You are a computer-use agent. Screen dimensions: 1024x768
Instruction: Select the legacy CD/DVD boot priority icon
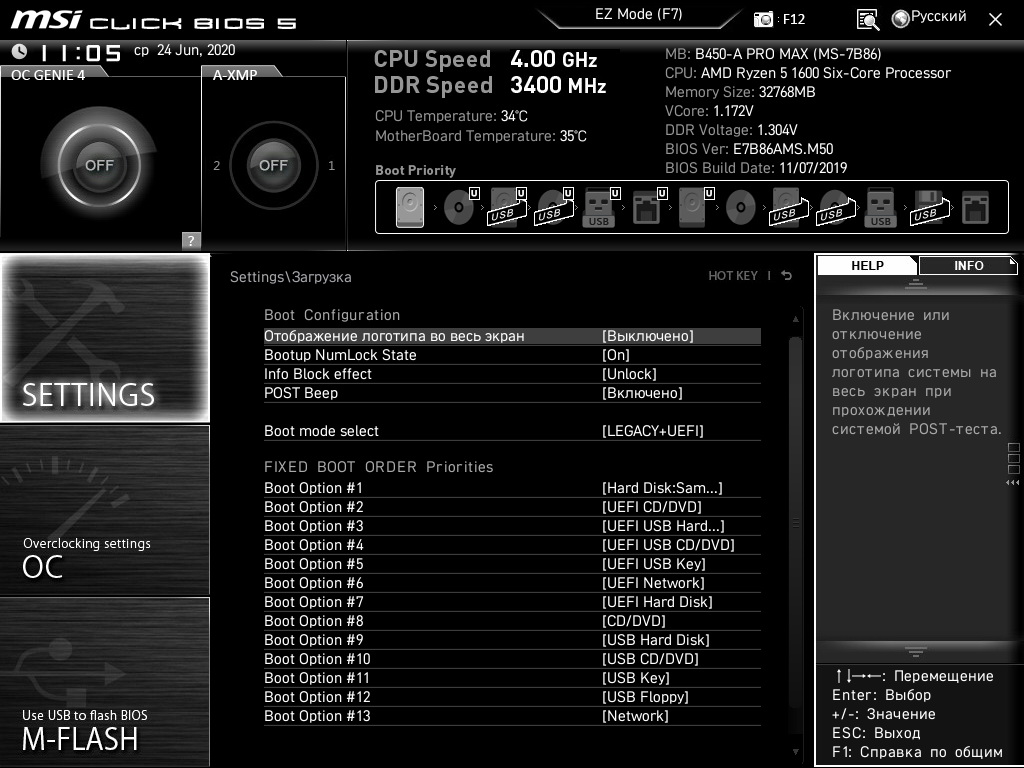[741, 208]
